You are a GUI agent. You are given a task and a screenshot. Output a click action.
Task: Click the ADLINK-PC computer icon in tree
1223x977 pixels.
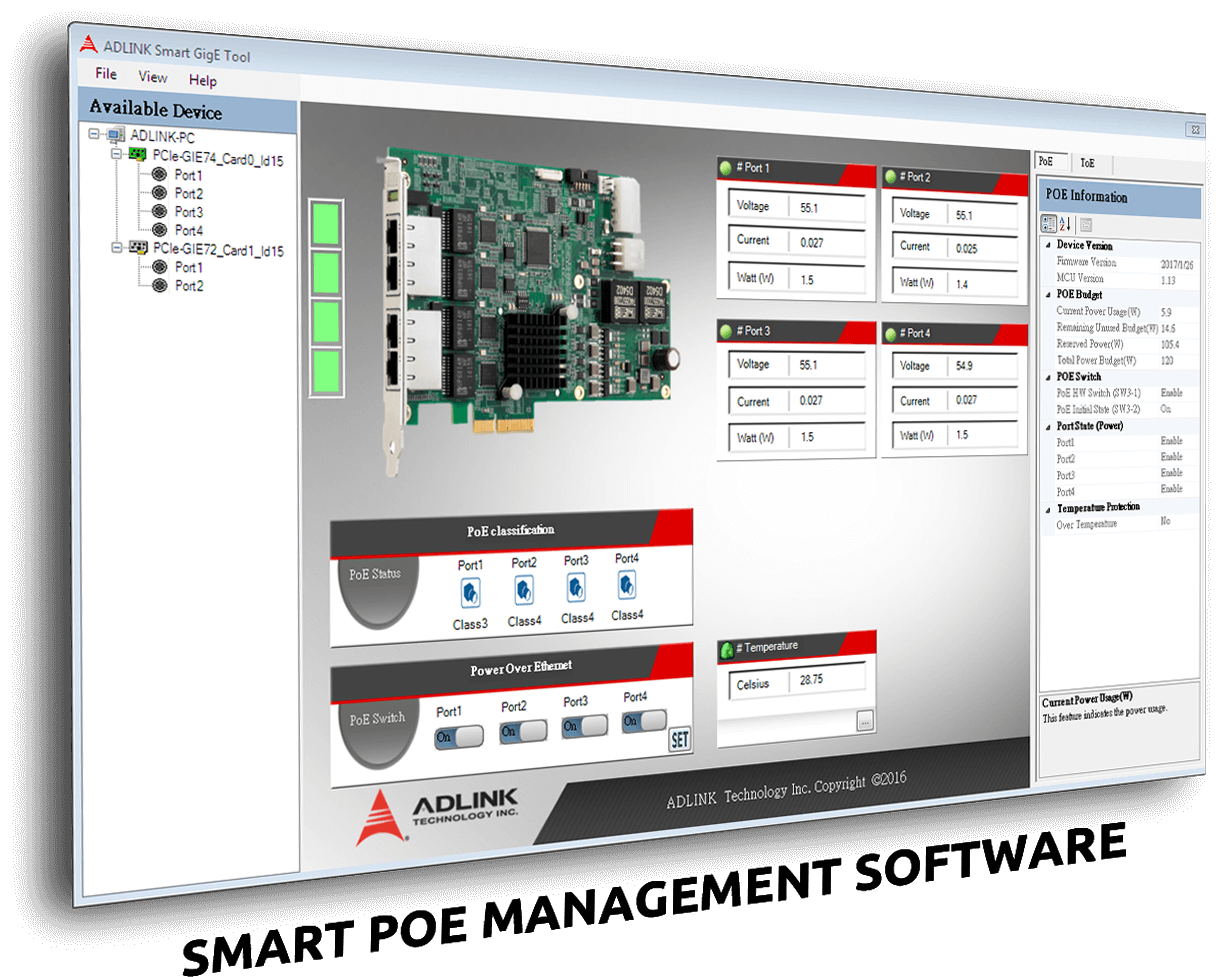114,135
